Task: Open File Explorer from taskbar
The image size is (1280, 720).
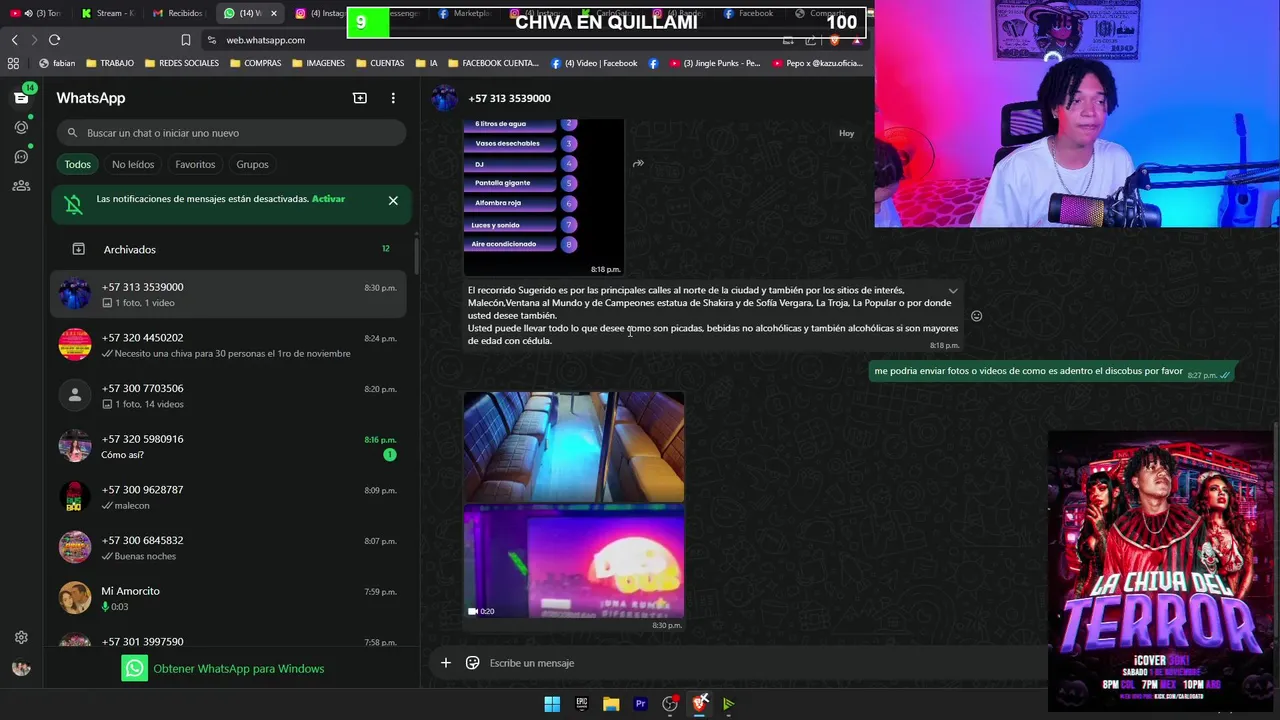Action: point(611,704)
